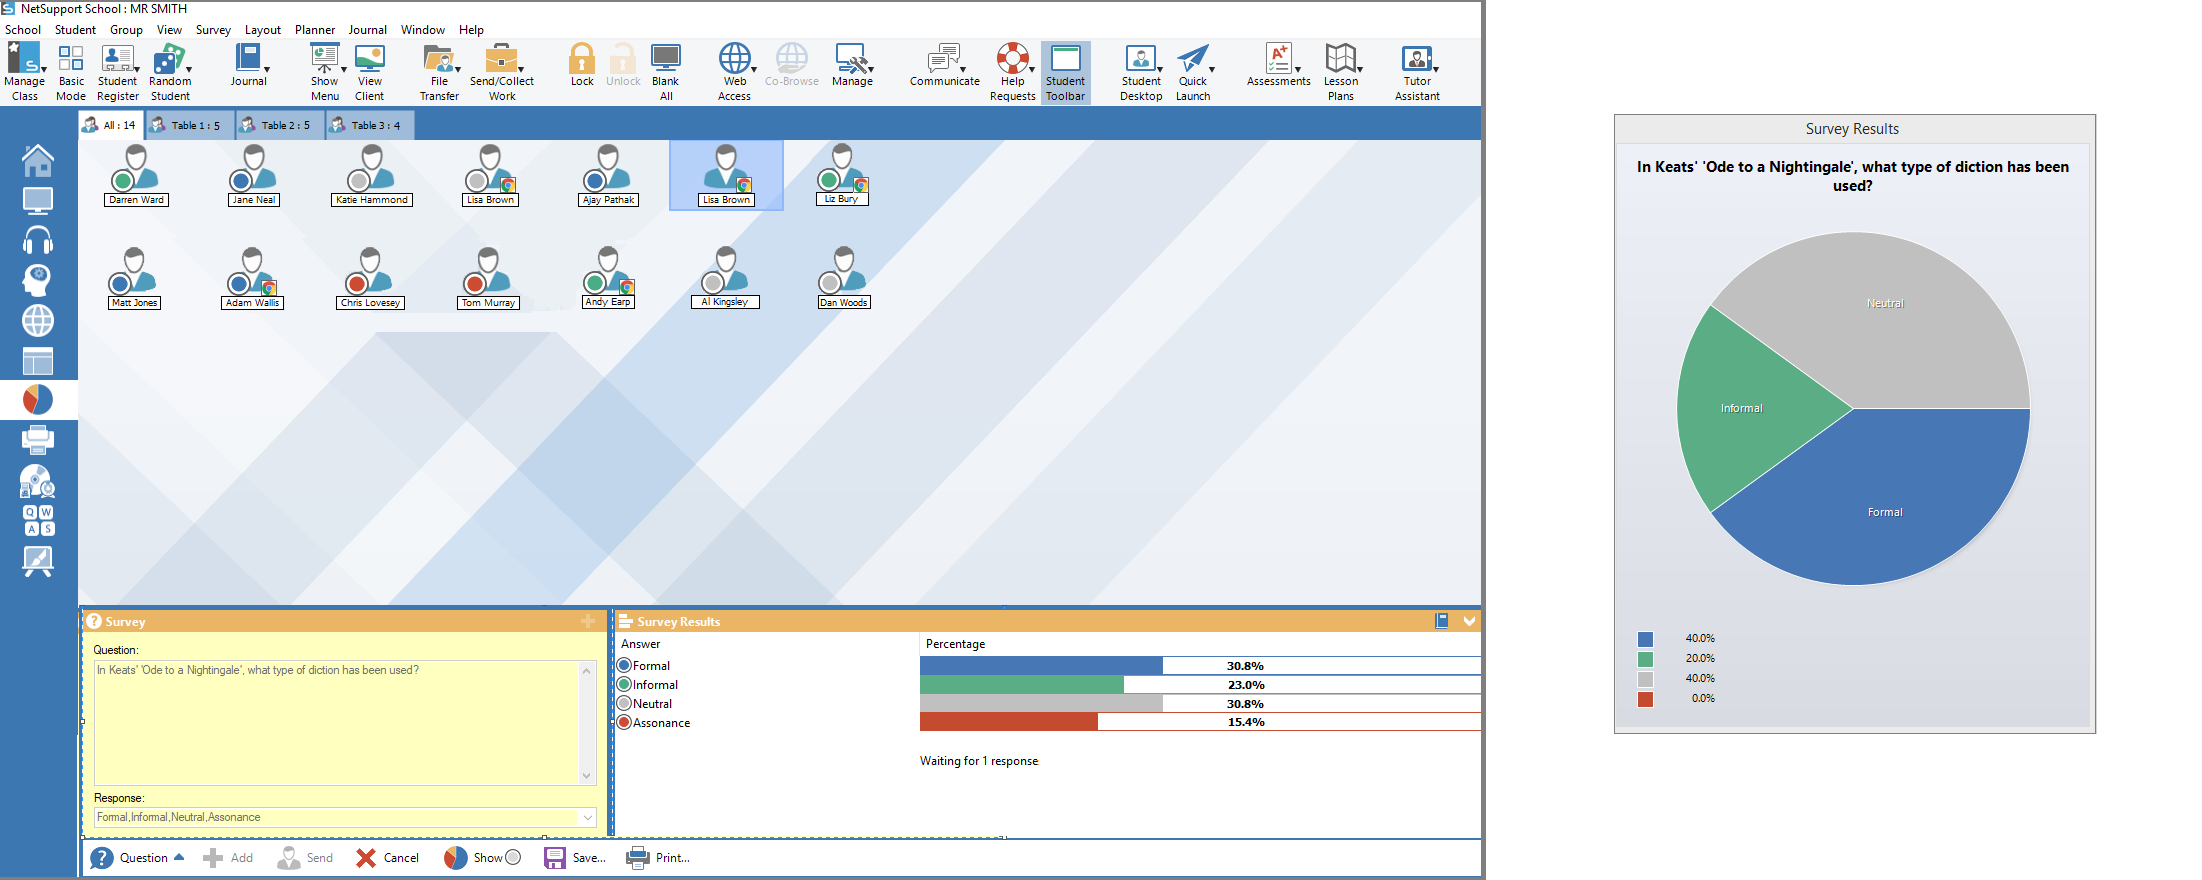The image size is (2202, 880).
Task: Click the Lock toolbar icon
Action: click(x=582, y=60)
